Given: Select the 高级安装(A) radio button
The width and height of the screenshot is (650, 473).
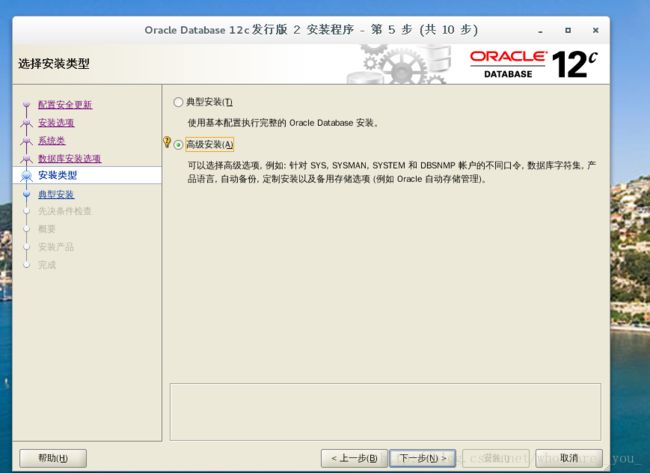Looking at the screenshot, I should pos(178,145).
